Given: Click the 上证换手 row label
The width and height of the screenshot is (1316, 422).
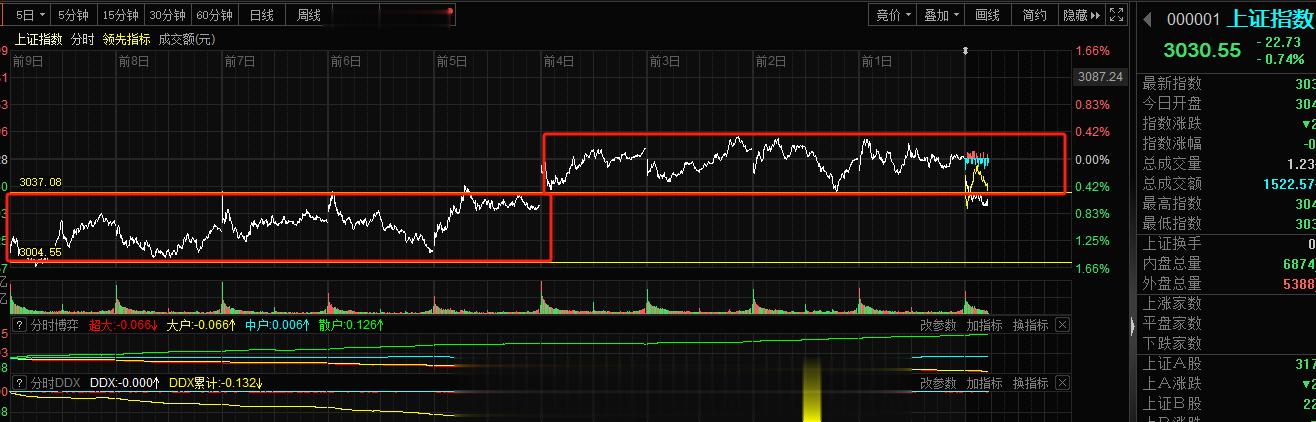Looking at the screenshot, I should point(1172,243).
